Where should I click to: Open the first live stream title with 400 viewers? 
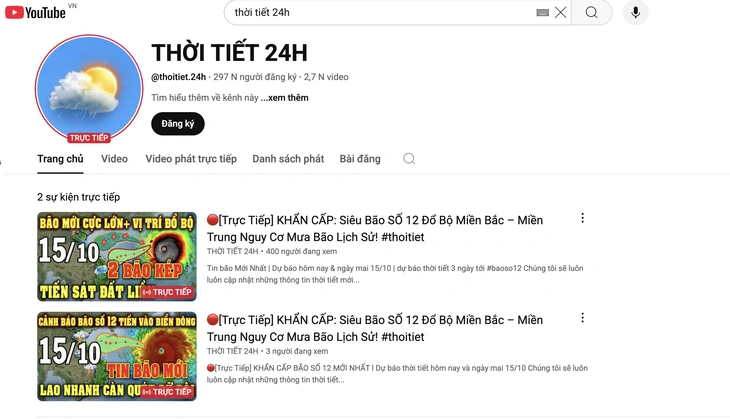pyautogui.click(x=375, y=229)
